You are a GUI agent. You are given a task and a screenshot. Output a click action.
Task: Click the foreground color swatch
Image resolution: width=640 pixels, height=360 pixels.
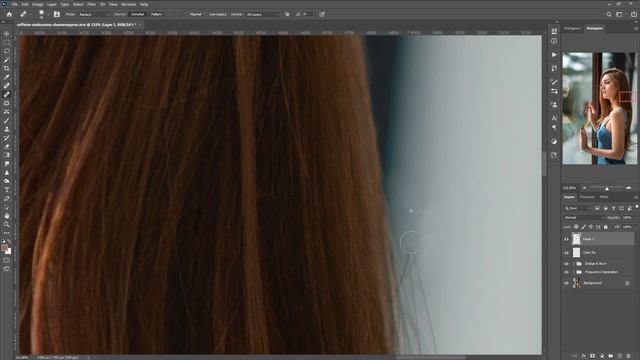click(x=4, y=248)
